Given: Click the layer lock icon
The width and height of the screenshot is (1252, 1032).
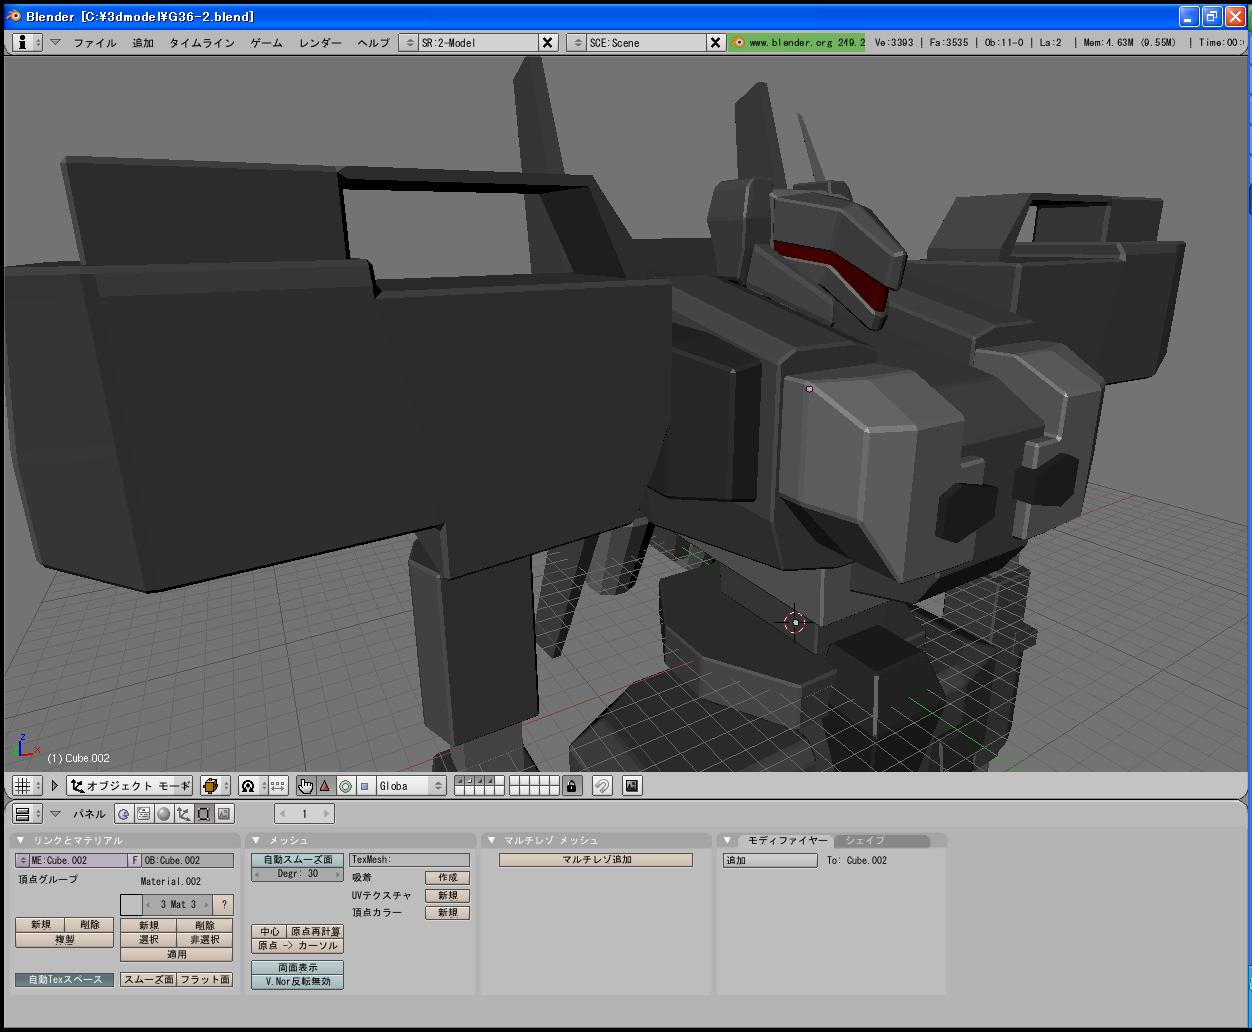Looking at the screenshot, I should (572, 786).
